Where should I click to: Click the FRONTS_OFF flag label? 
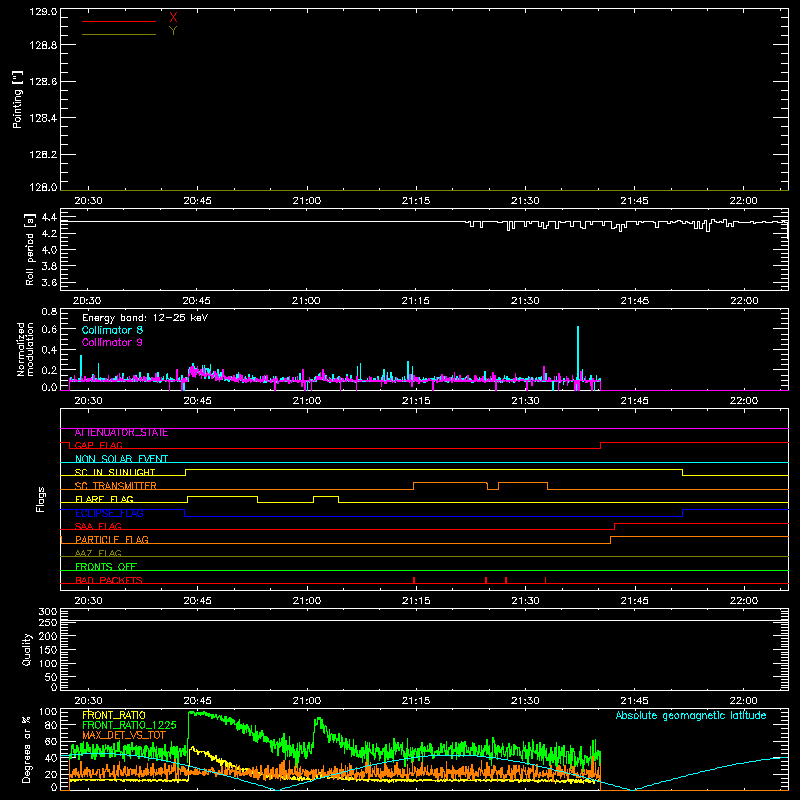point(106,567)
